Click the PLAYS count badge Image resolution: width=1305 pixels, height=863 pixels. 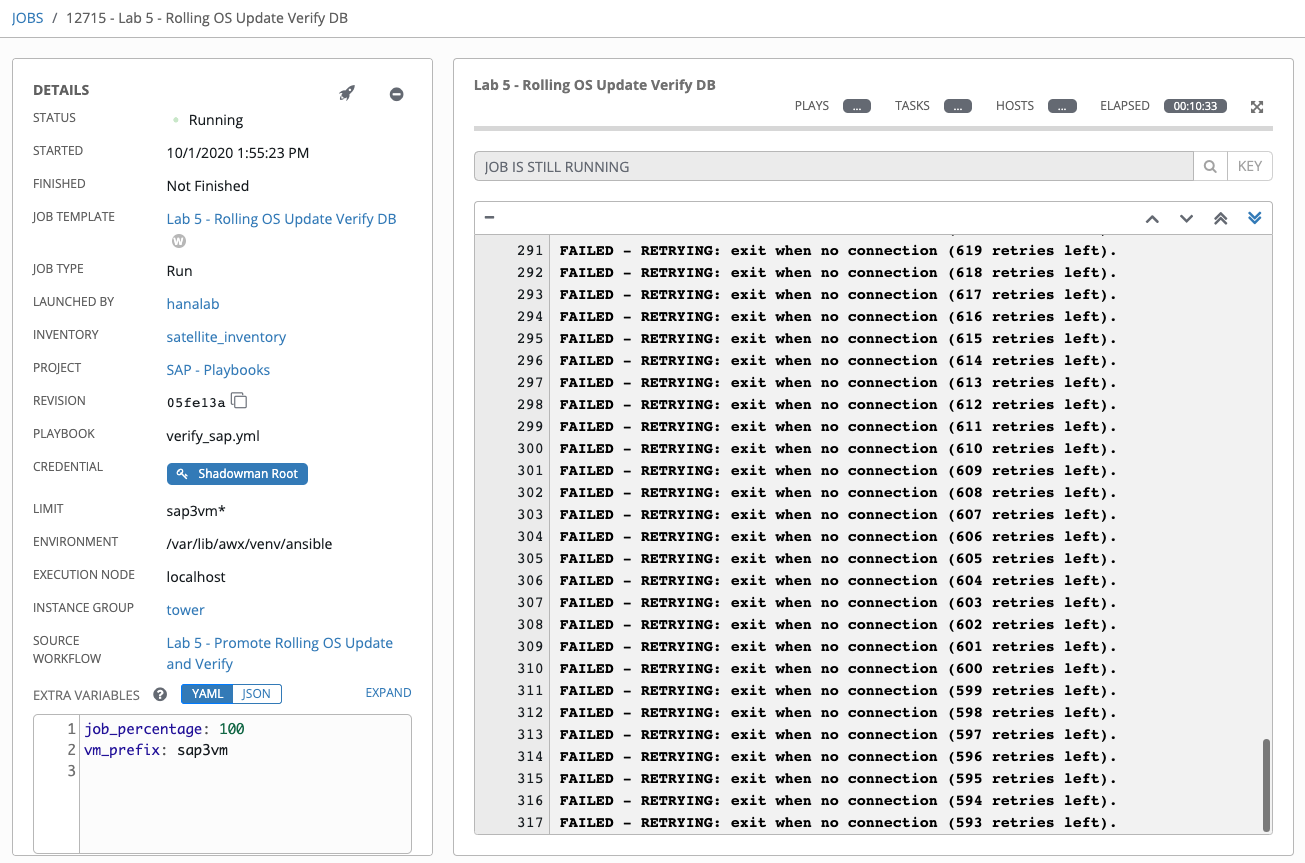click(857, 106)
